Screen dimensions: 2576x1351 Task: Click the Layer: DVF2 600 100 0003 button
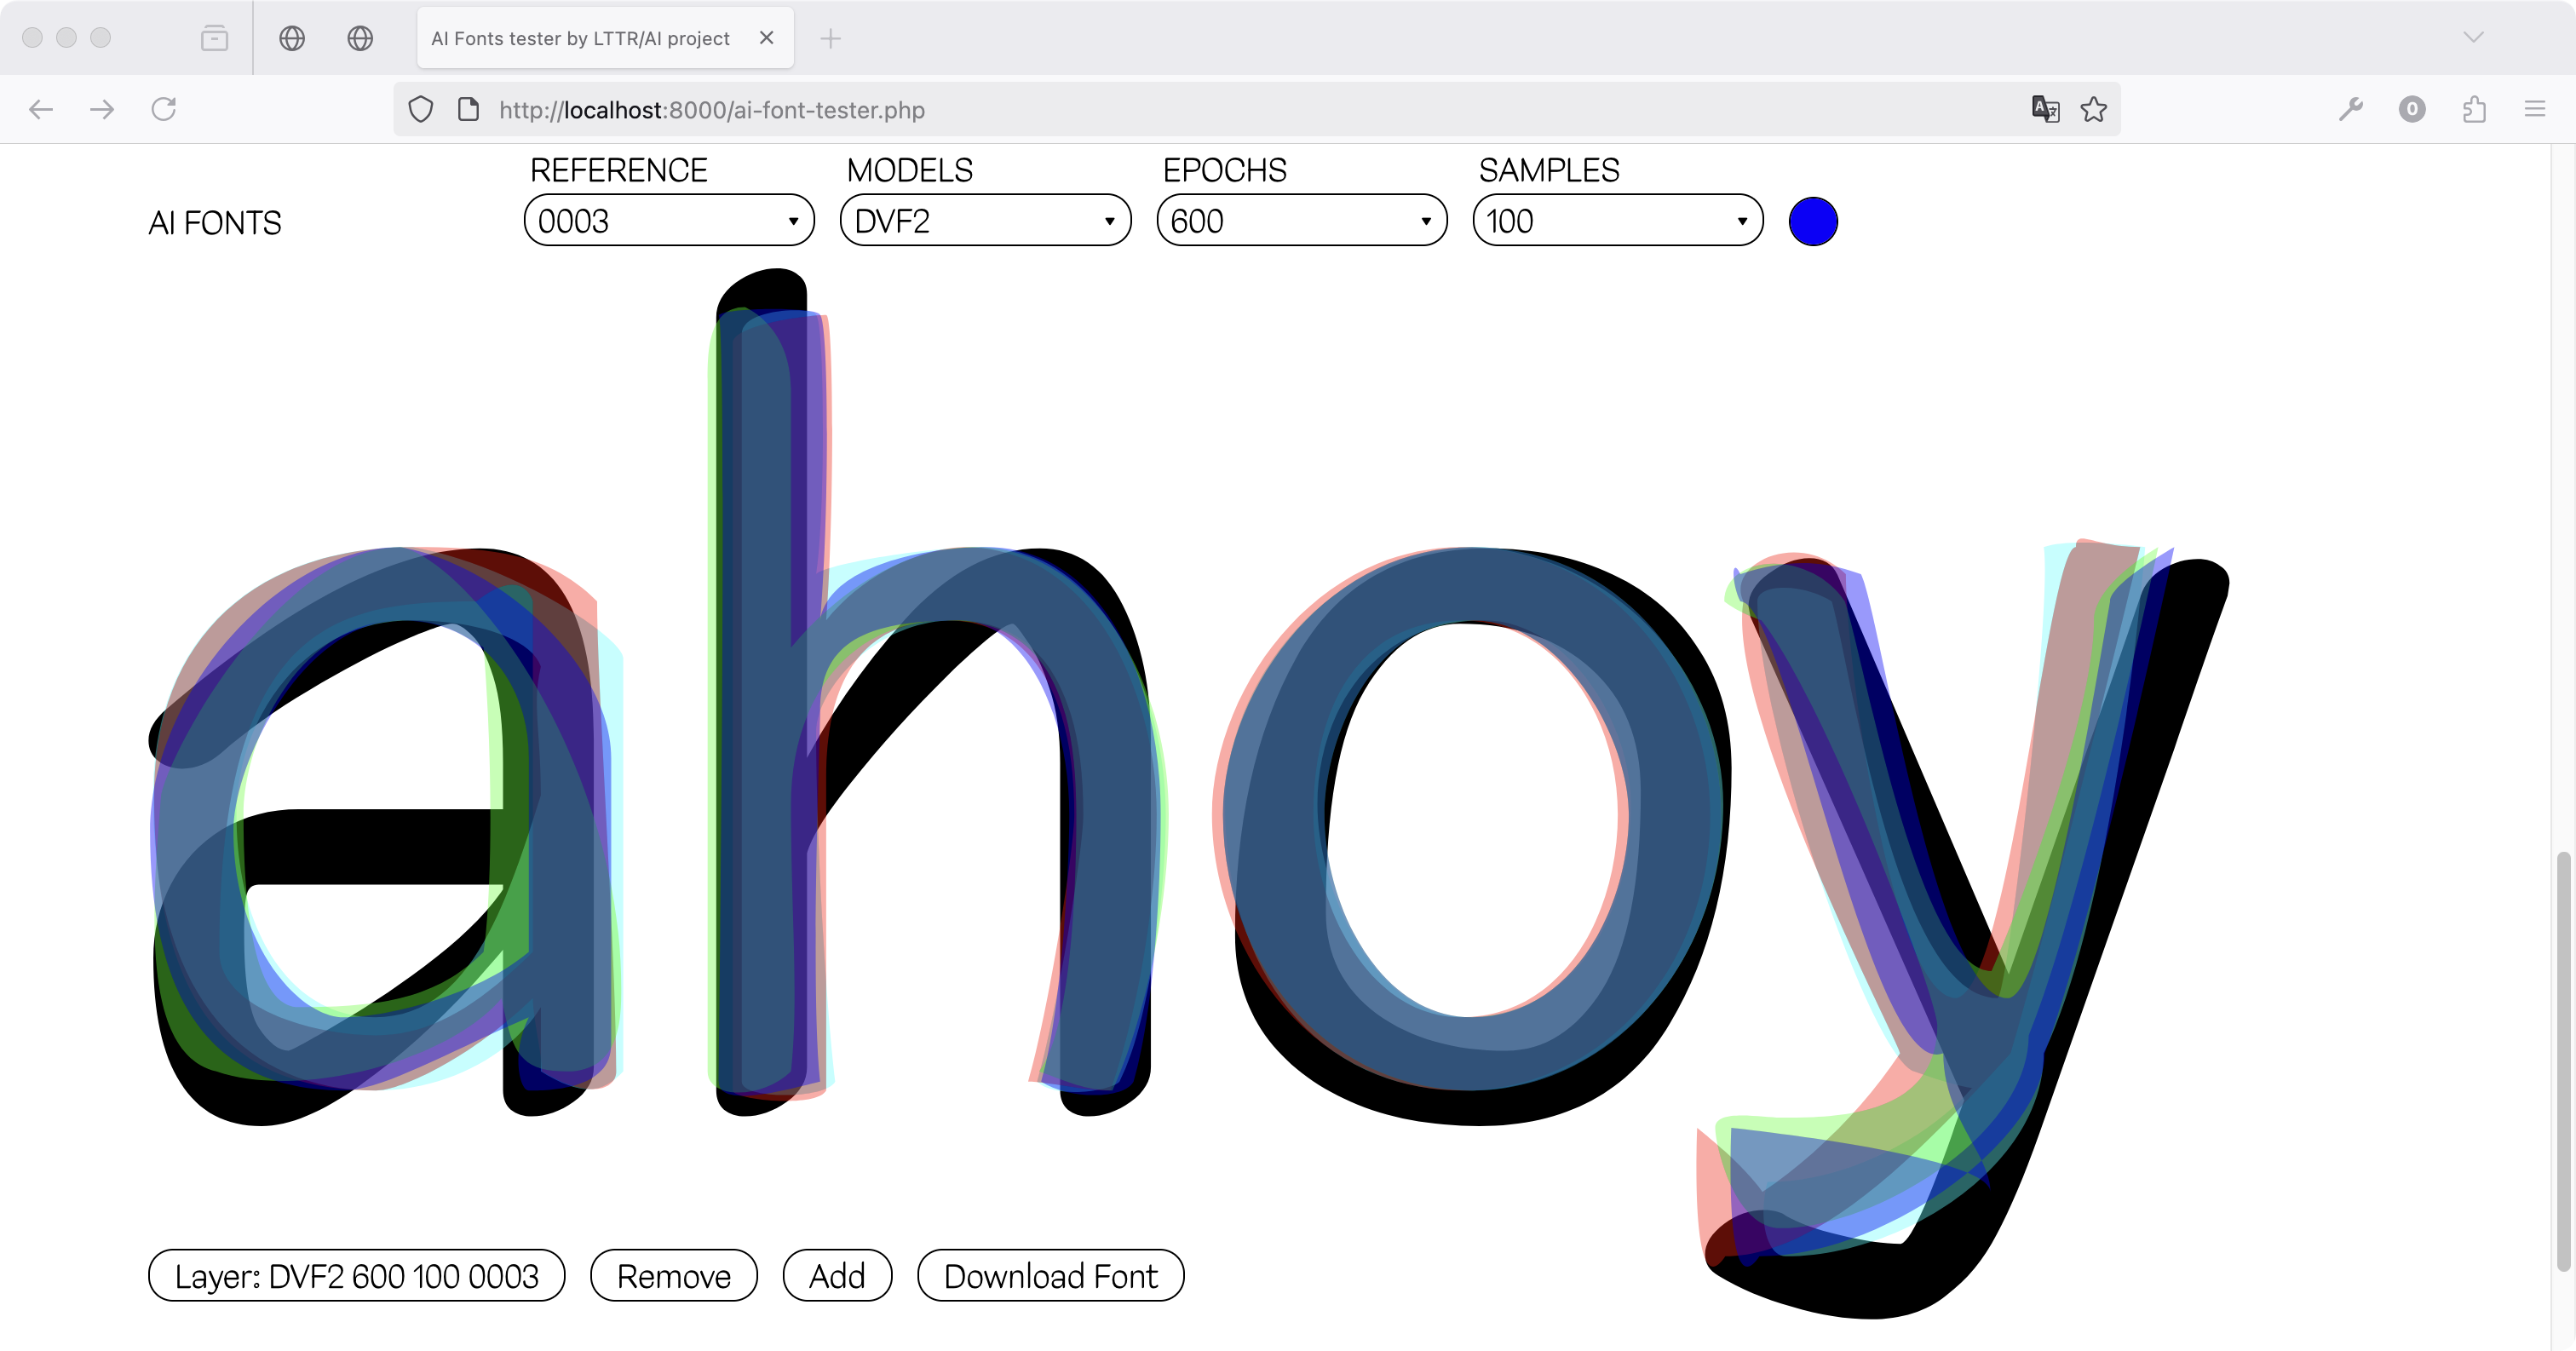point(357,1275)
